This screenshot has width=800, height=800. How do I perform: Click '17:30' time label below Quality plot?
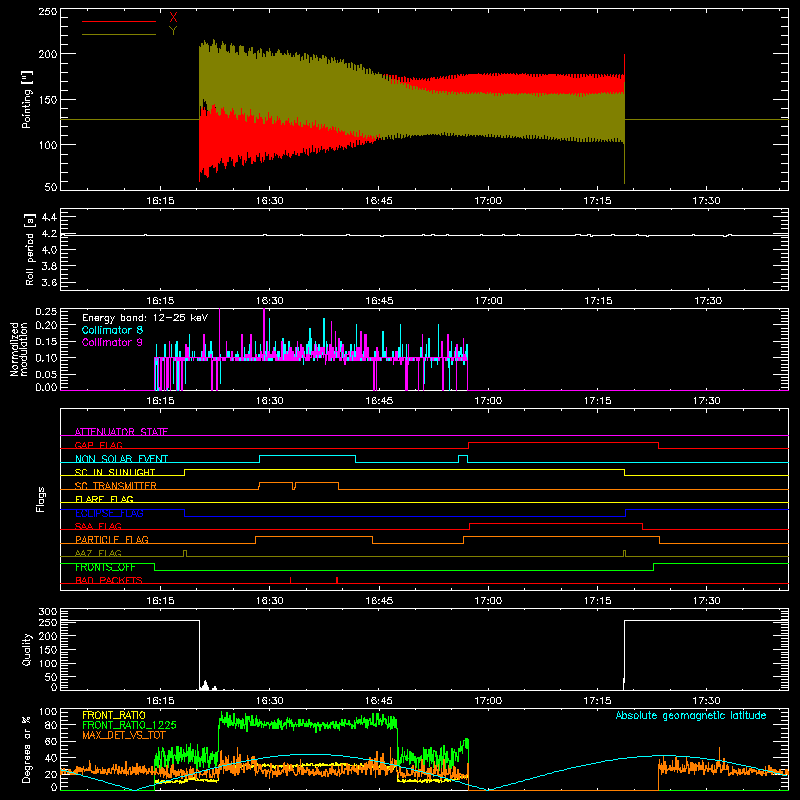(707, 701)
